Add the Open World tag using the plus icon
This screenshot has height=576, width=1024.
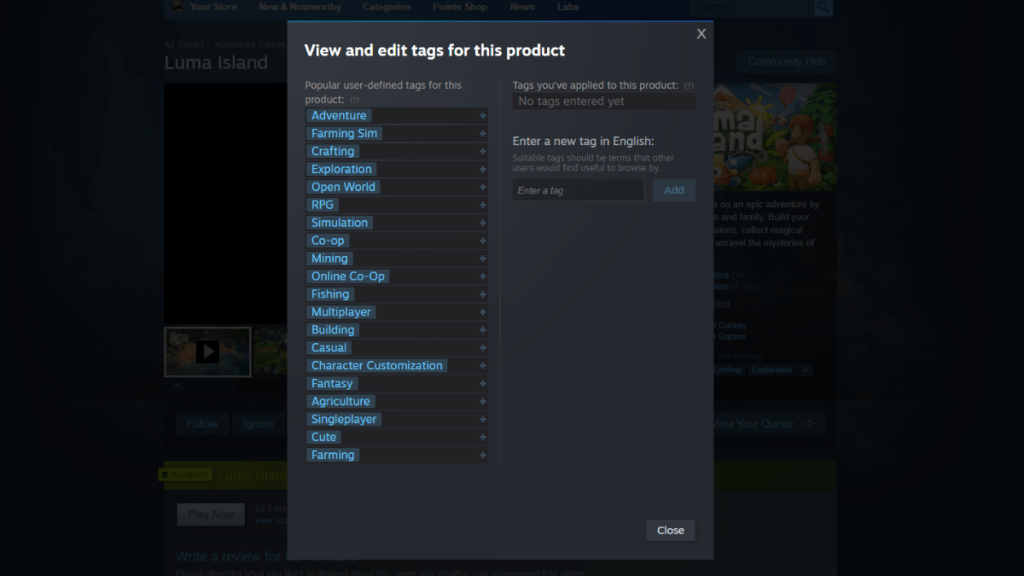pyautogui.click(x=482, y=187)
